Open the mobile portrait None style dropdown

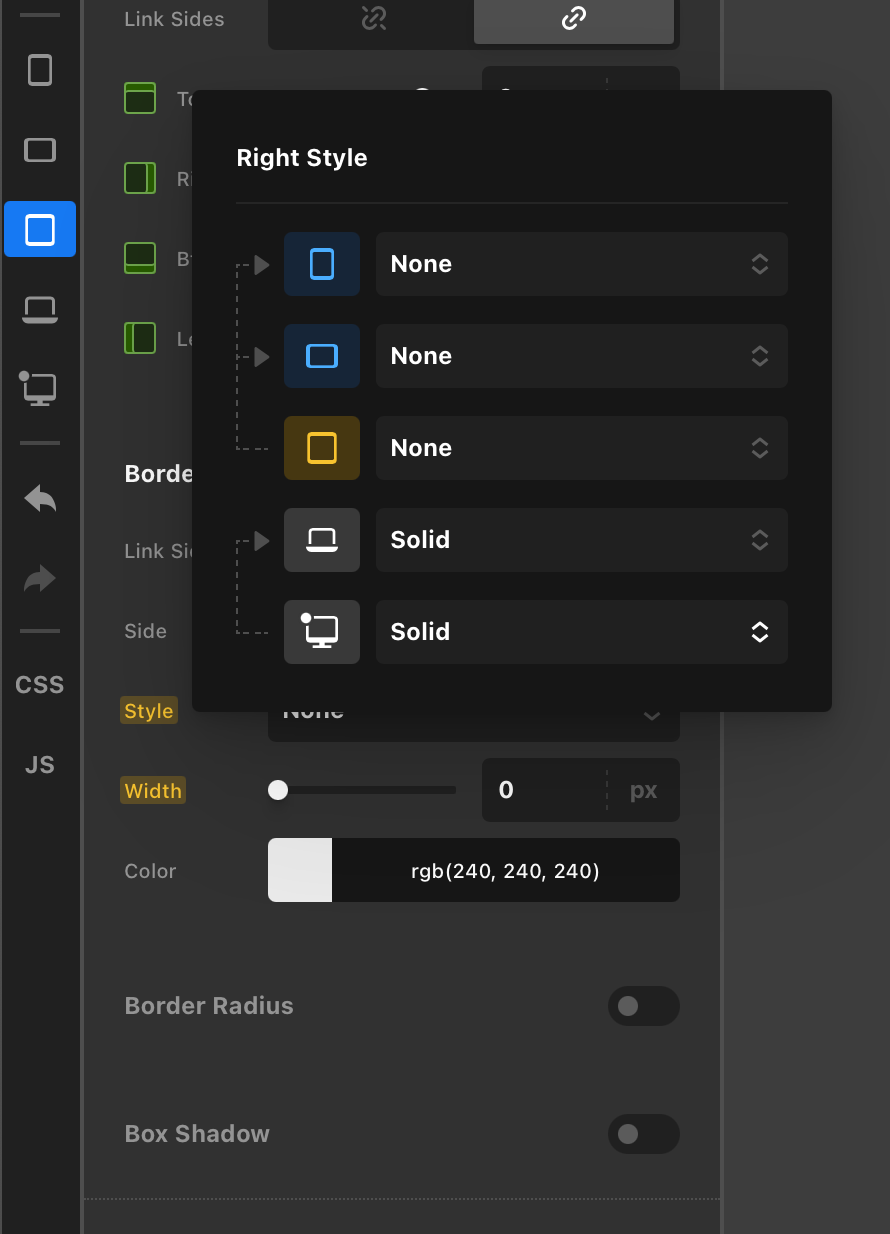pos(581,264)
